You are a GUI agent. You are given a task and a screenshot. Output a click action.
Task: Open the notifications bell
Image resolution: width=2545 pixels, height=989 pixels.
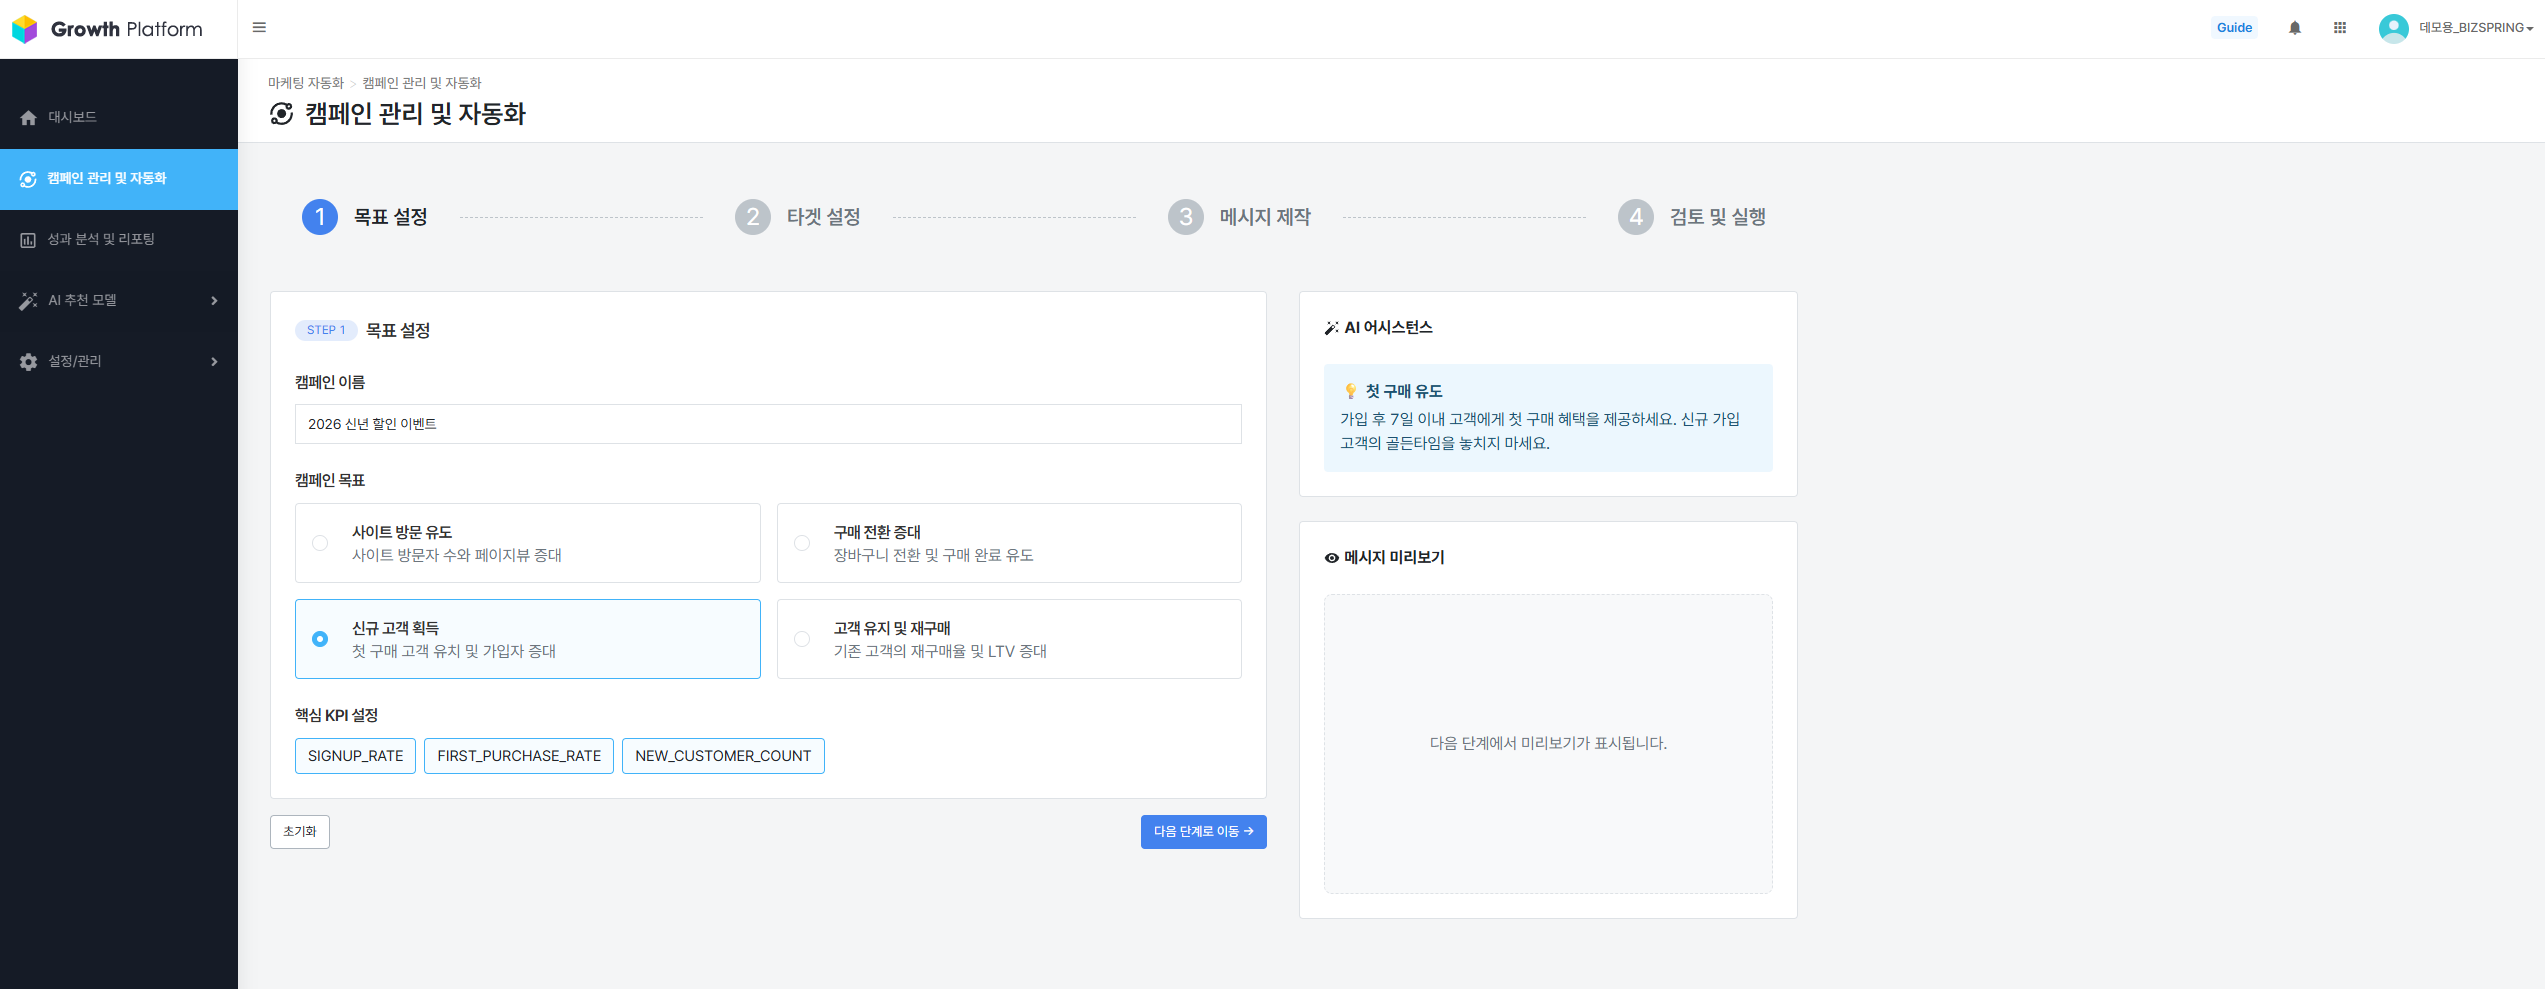click(2294, 28)
